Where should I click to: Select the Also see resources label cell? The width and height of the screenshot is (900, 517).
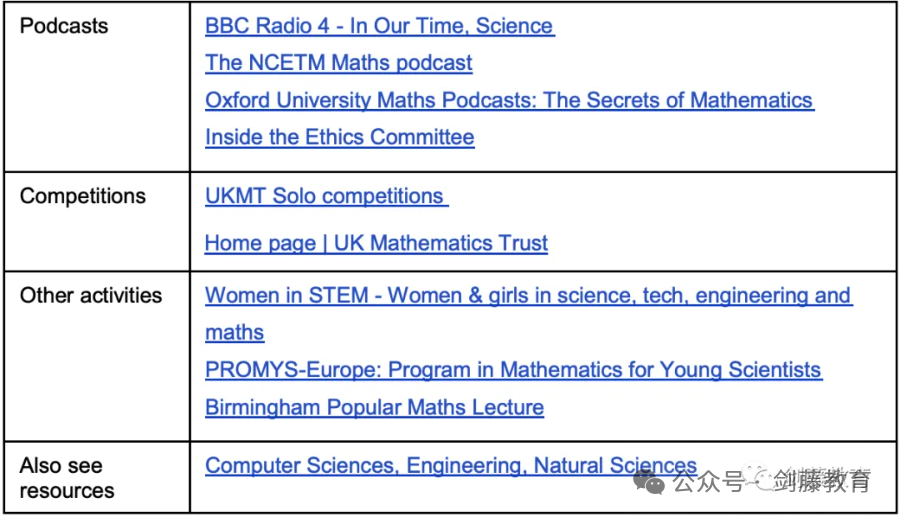tap(97, 477)
